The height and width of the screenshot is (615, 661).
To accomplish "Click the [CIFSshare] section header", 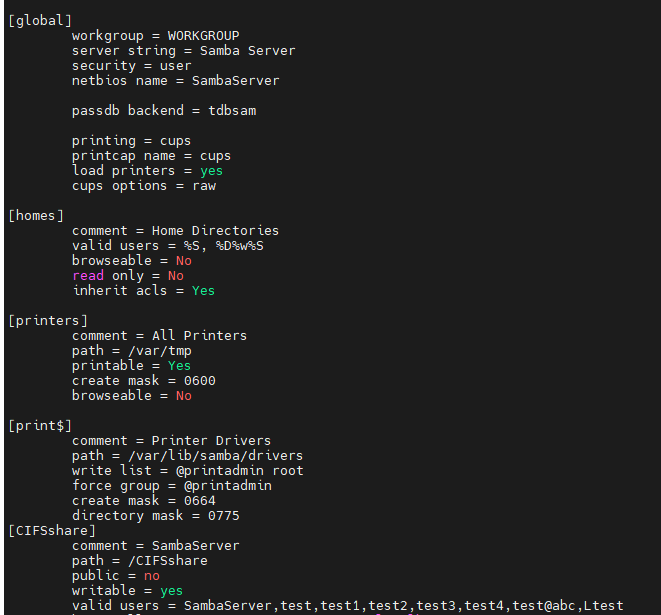I will [52, 530].
